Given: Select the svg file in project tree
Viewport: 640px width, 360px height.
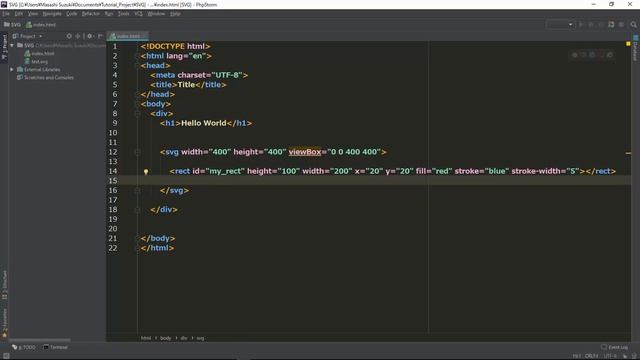Looking at the screenshot, I should [x=36, y=62].
